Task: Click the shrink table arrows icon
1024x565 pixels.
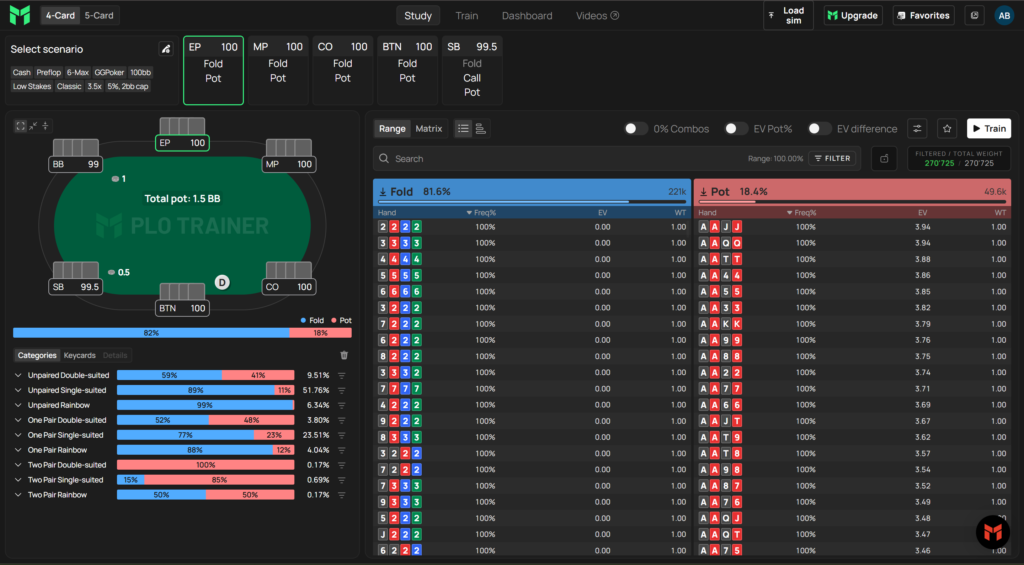Action: 33,126
